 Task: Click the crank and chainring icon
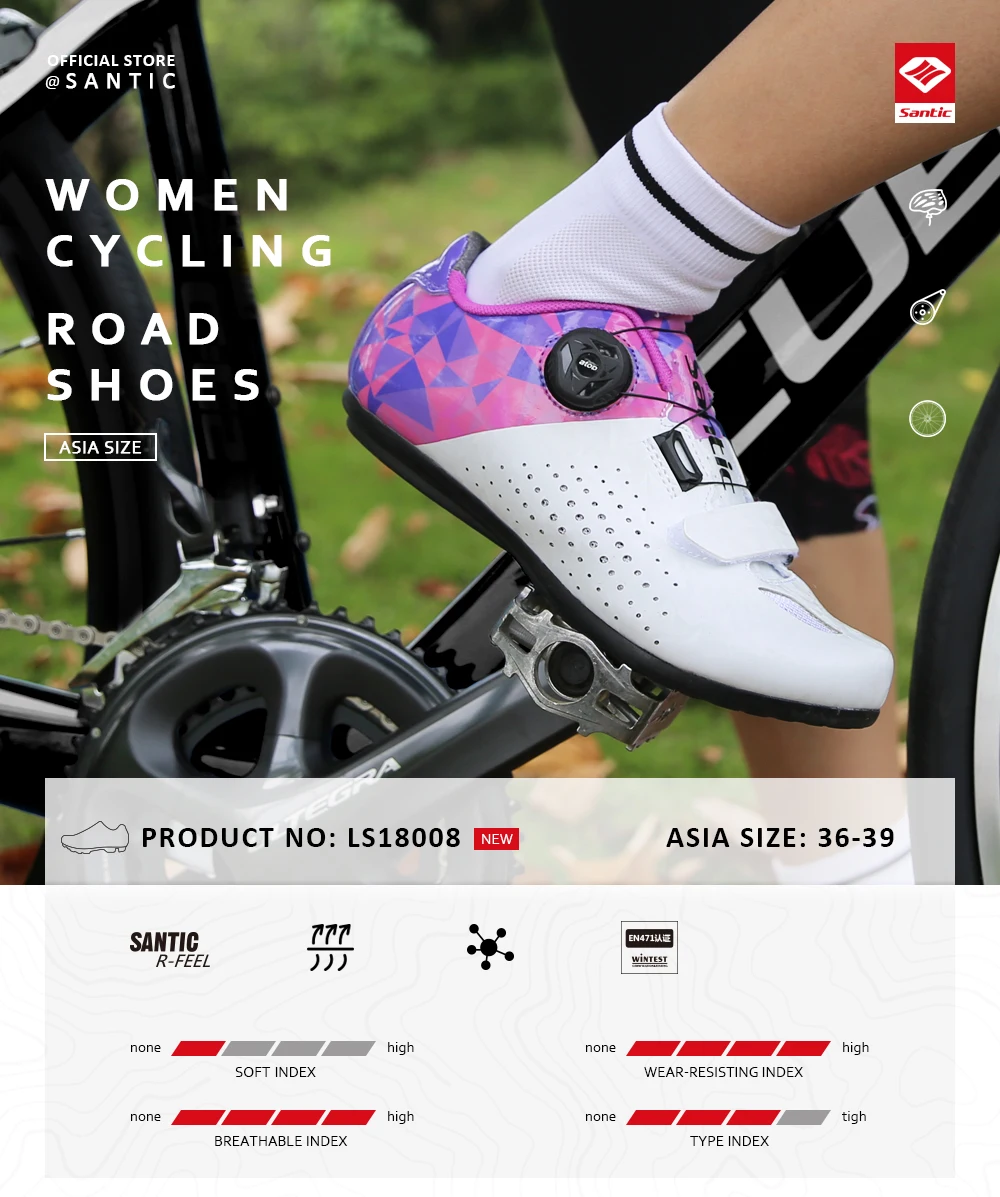pos(927,308)
